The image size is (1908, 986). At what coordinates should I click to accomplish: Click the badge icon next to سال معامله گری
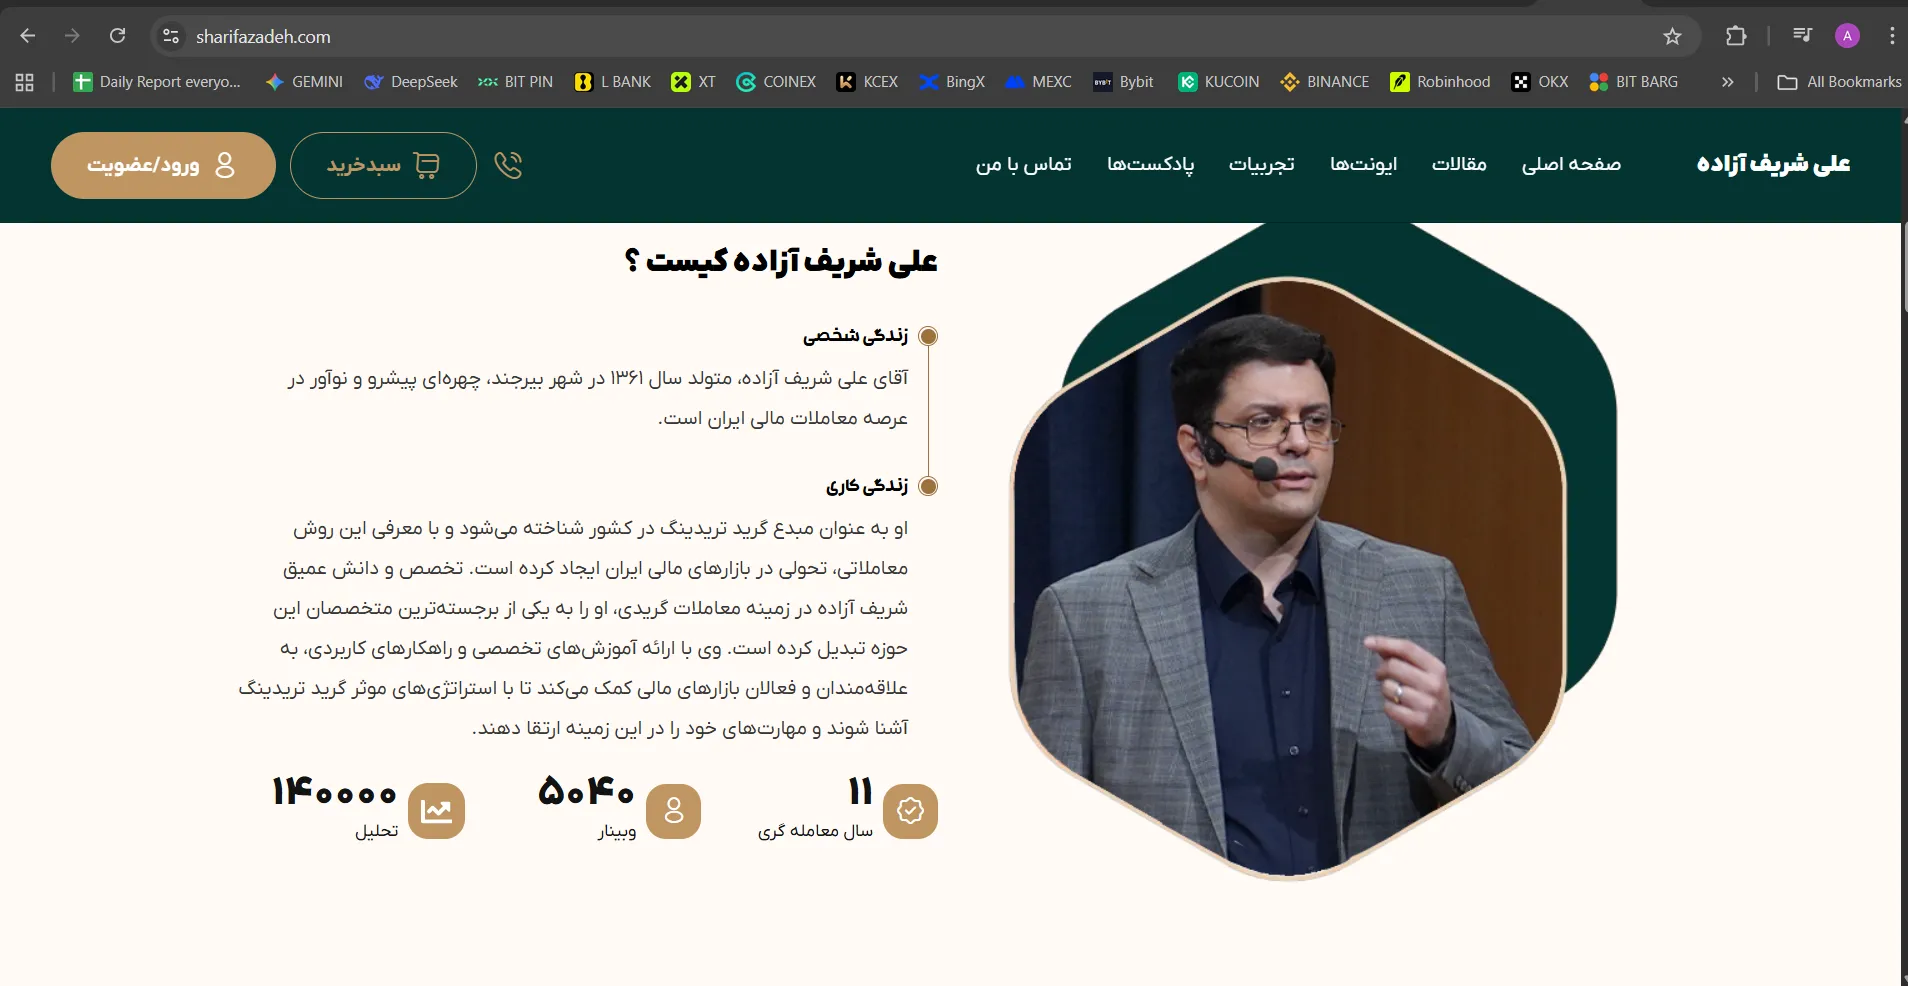click(x=909, y=812)
